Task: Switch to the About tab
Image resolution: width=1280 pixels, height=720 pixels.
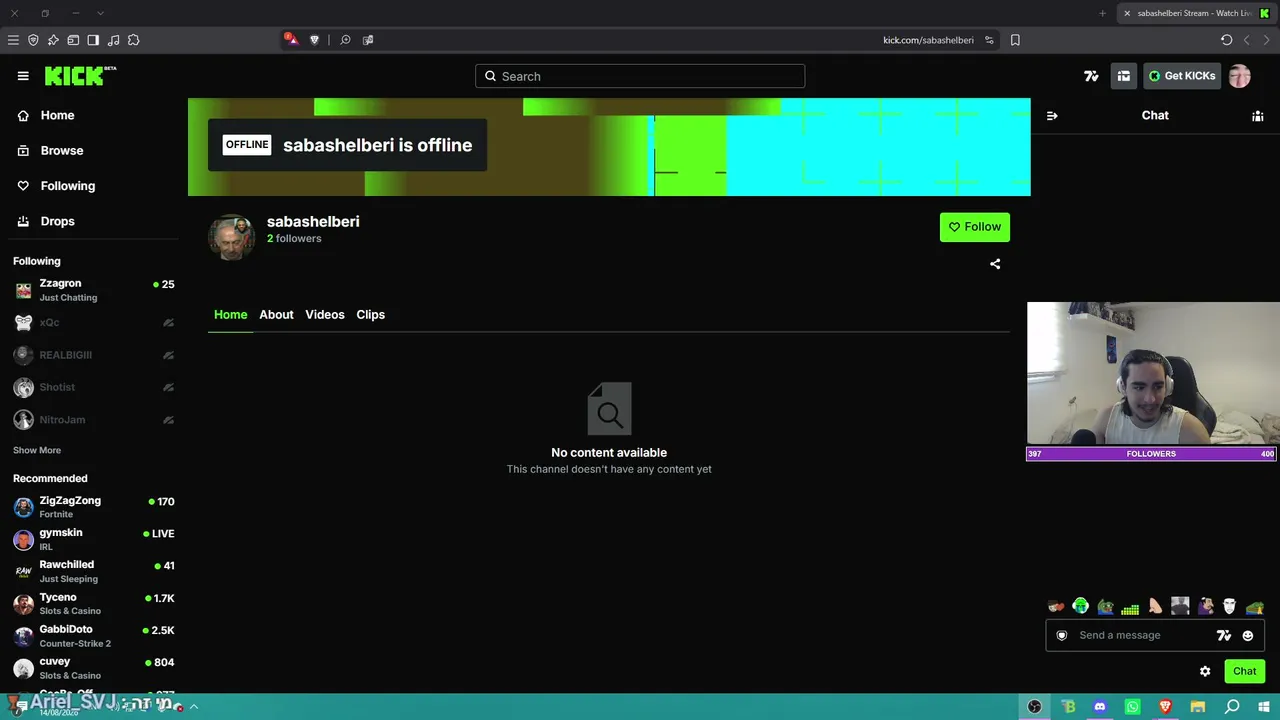Action: [x=276, y=315]
